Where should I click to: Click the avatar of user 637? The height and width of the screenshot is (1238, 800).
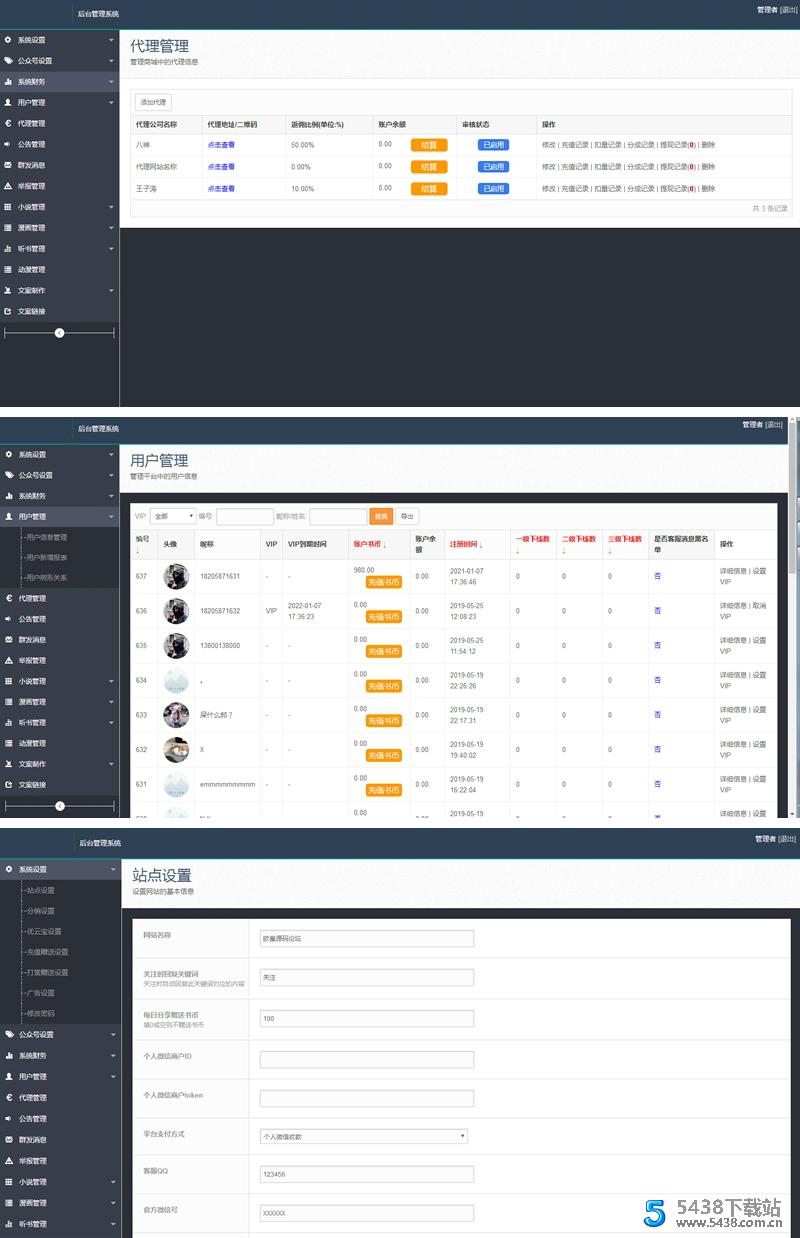[176, 576]
